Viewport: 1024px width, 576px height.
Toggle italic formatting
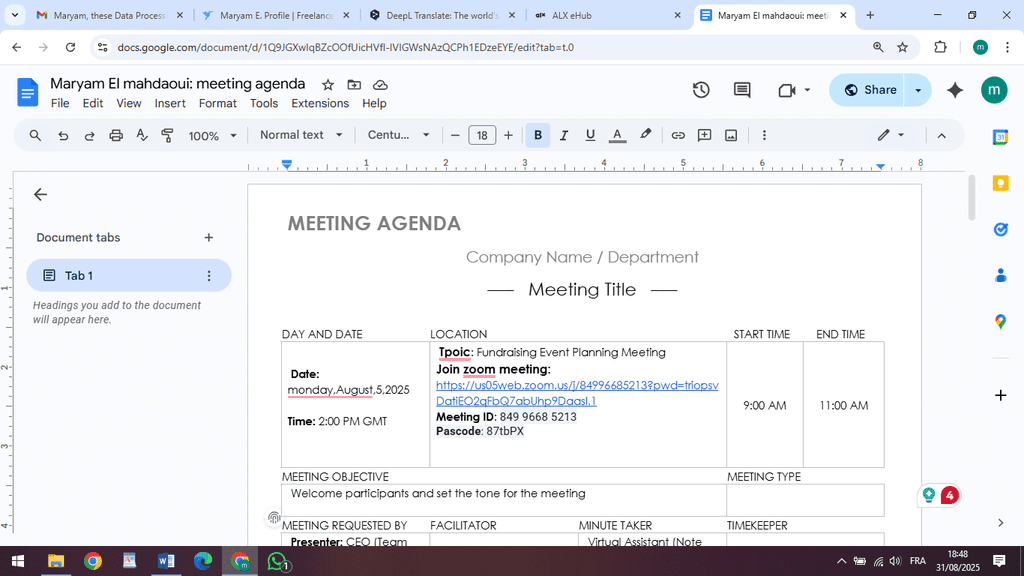pyautogui.click(x=564, y=135)
